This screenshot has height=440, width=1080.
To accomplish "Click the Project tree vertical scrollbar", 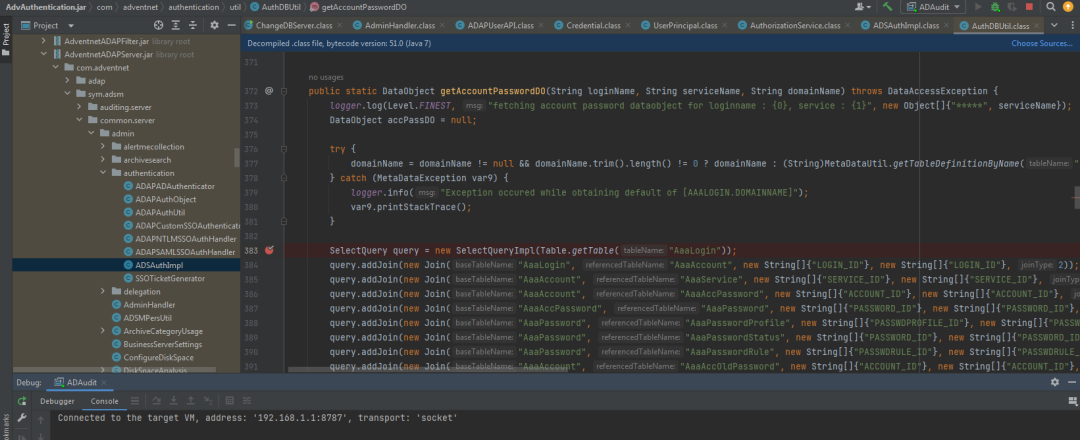I will (x=237, y=158).
